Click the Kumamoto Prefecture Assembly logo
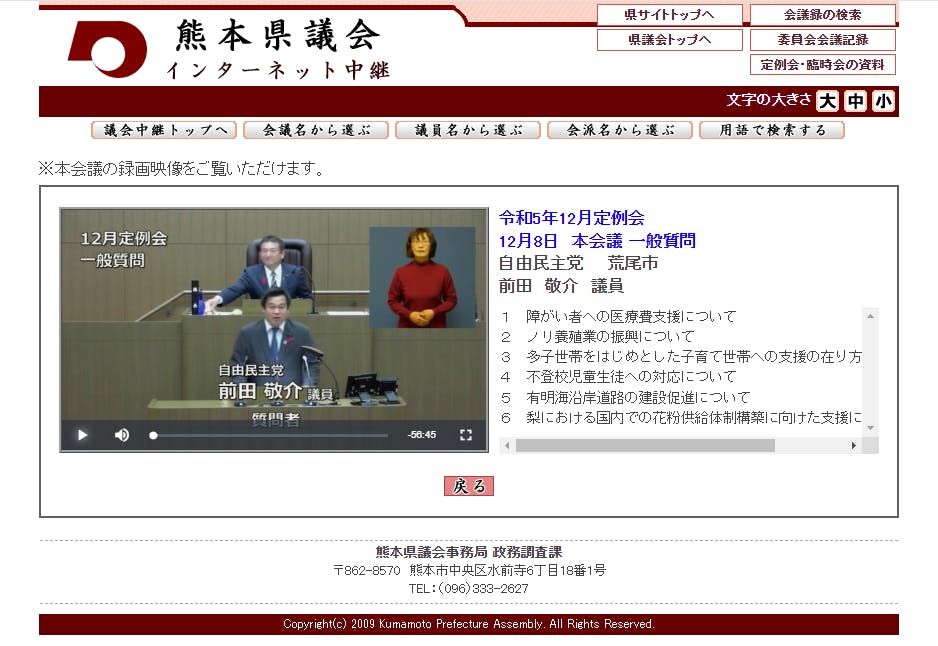The height and width of the screenshot is (646, 938). pos(108,48)
